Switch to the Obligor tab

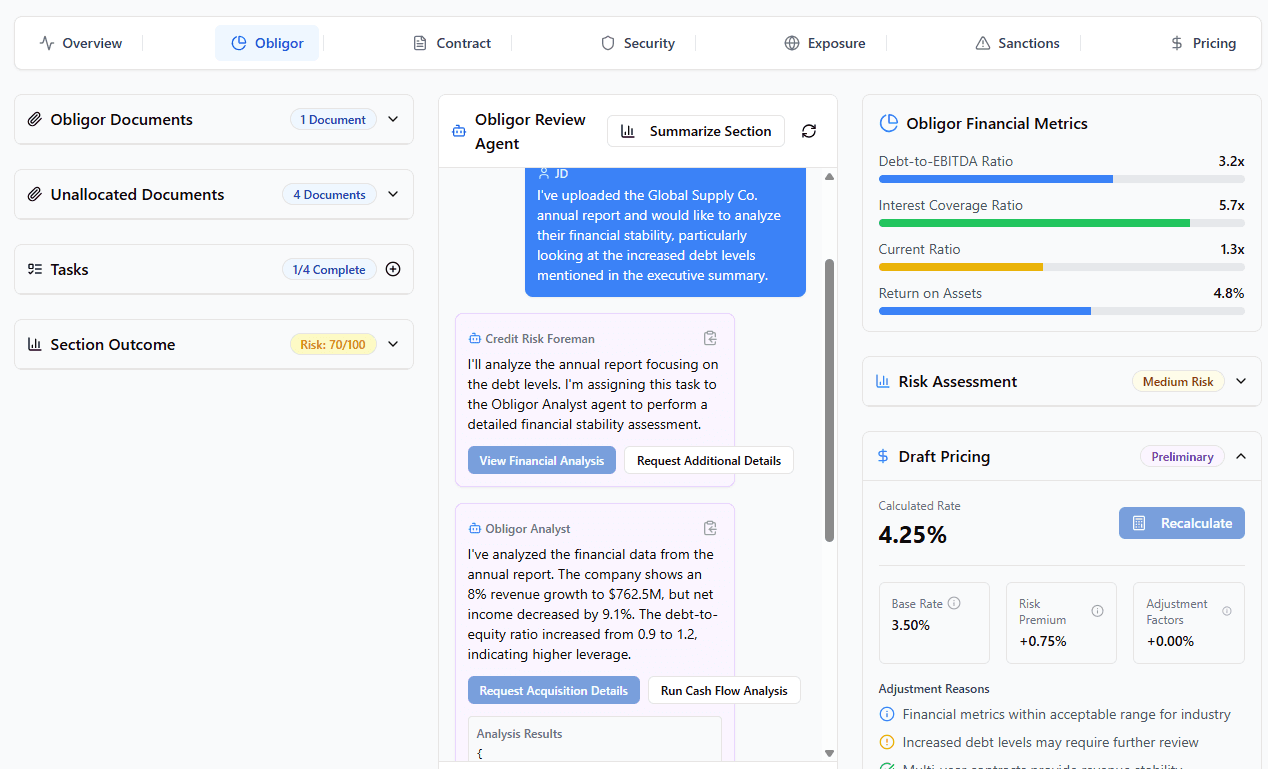click(267, 43)
